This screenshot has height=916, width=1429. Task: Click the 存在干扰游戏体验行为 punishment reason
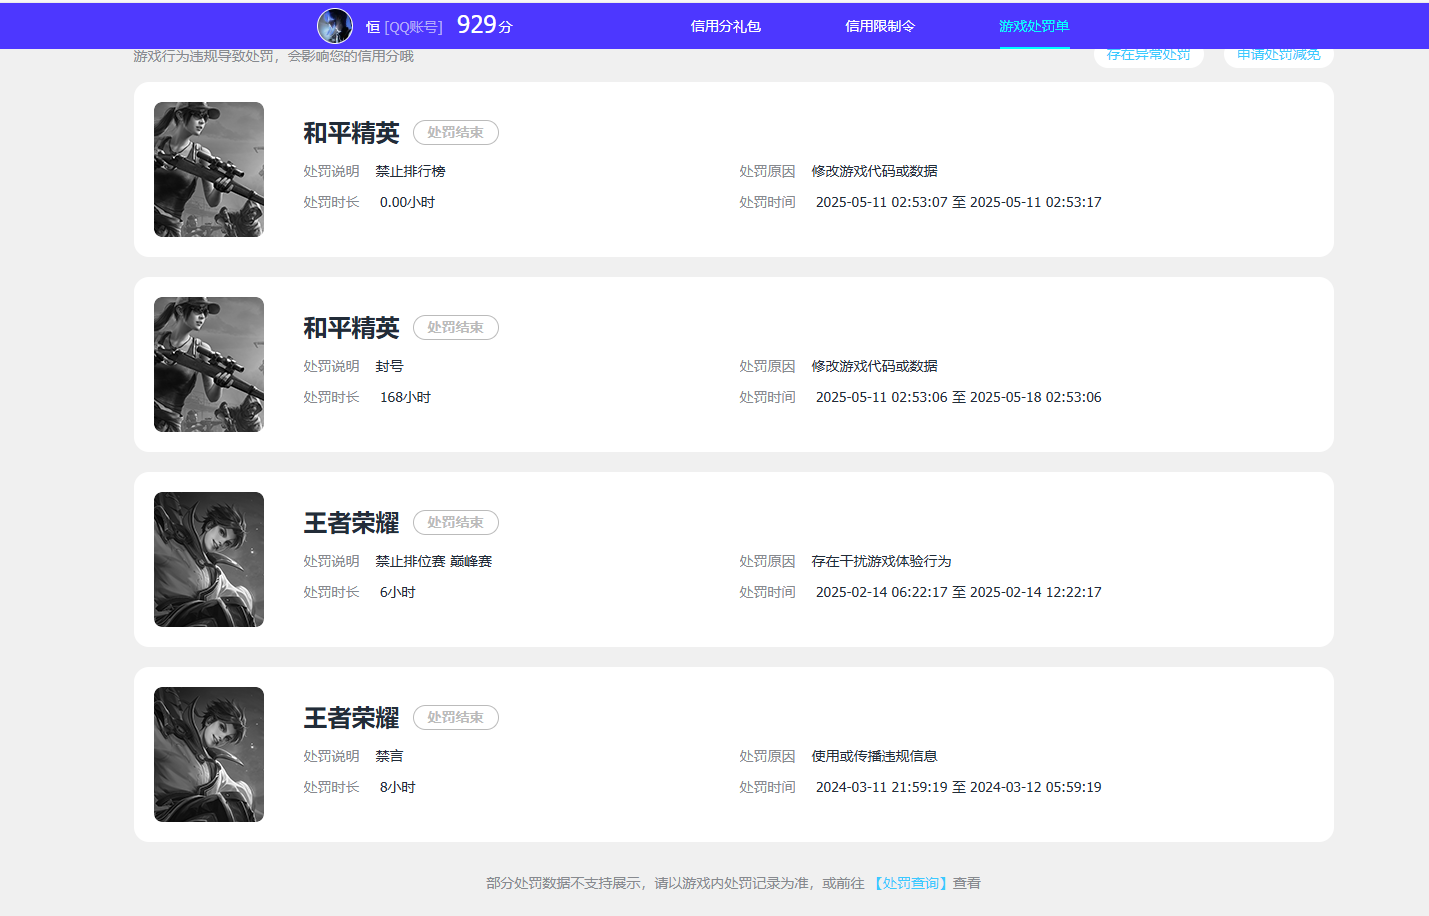(881, 561)
